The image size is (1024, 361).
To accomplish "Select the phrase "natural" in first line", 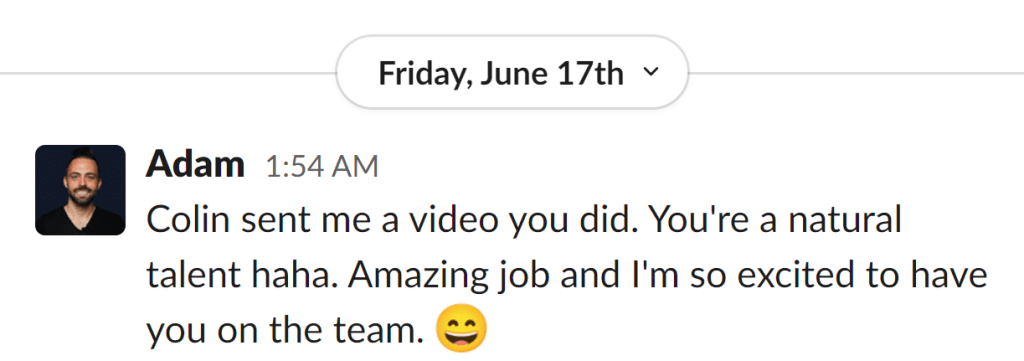I will [845, 220].
